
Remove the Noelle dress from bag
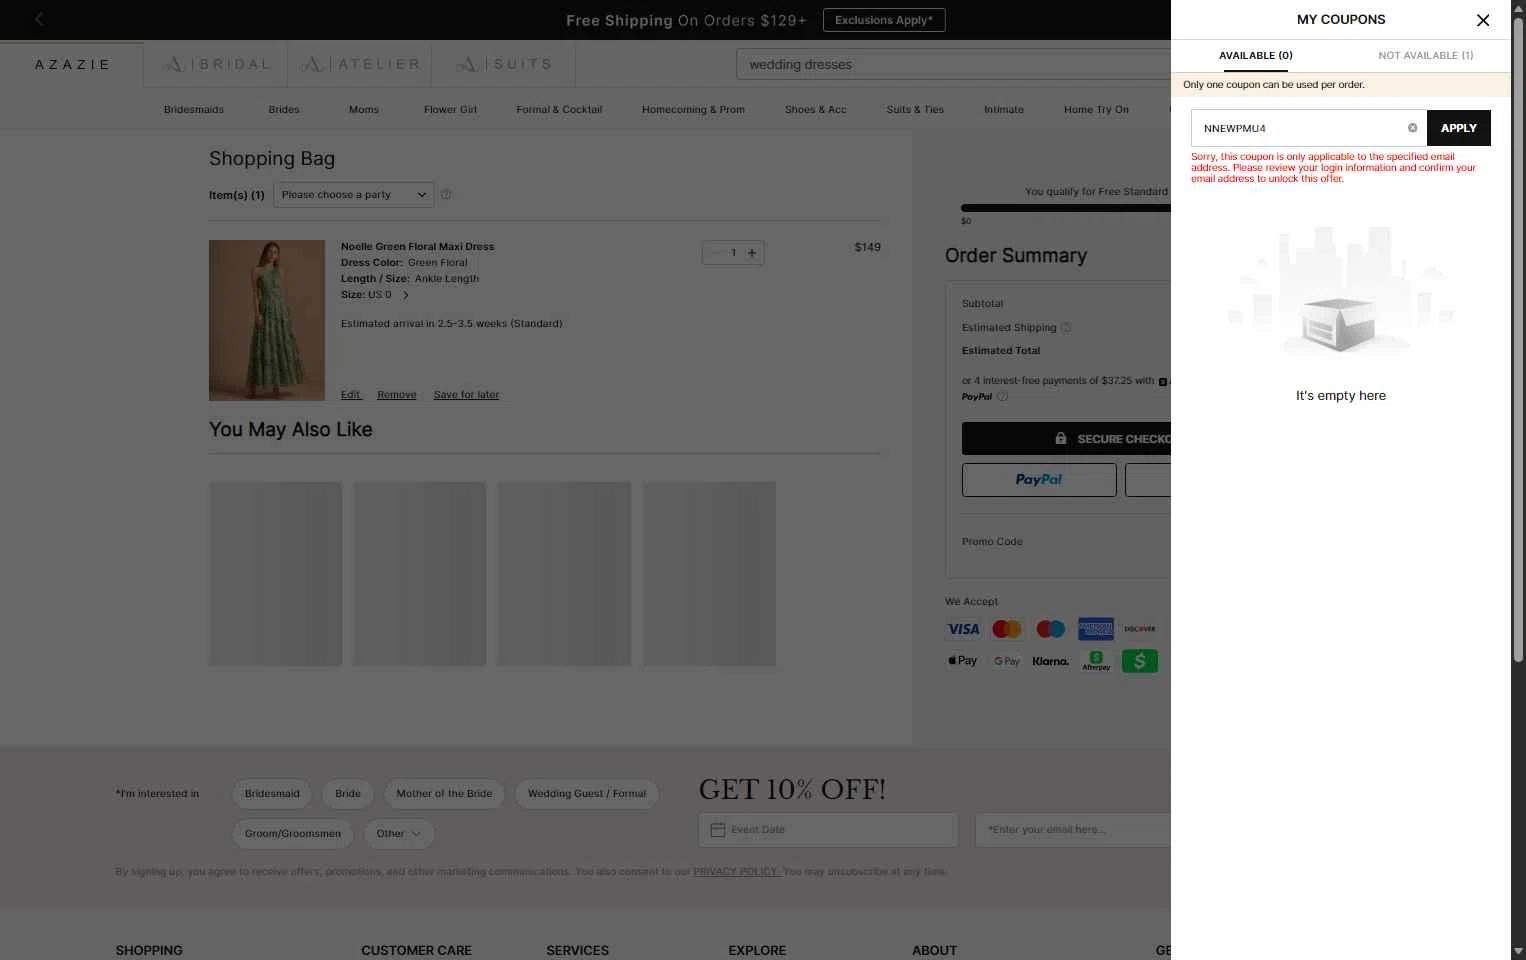(397, 395)
